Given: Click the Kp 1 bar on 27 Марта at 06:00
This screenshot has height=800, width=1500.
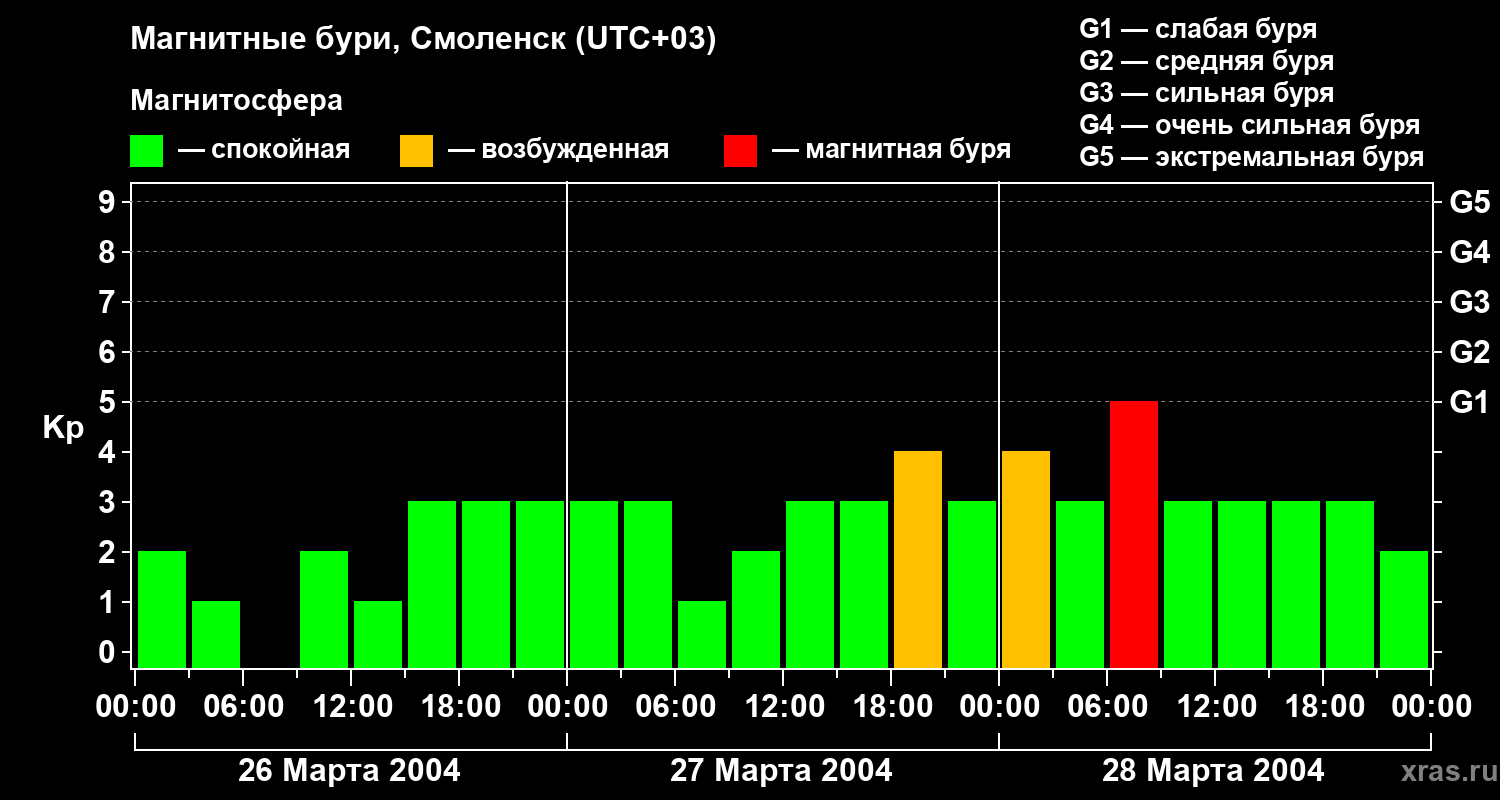Looking at the screenshot, I should 702,634.
